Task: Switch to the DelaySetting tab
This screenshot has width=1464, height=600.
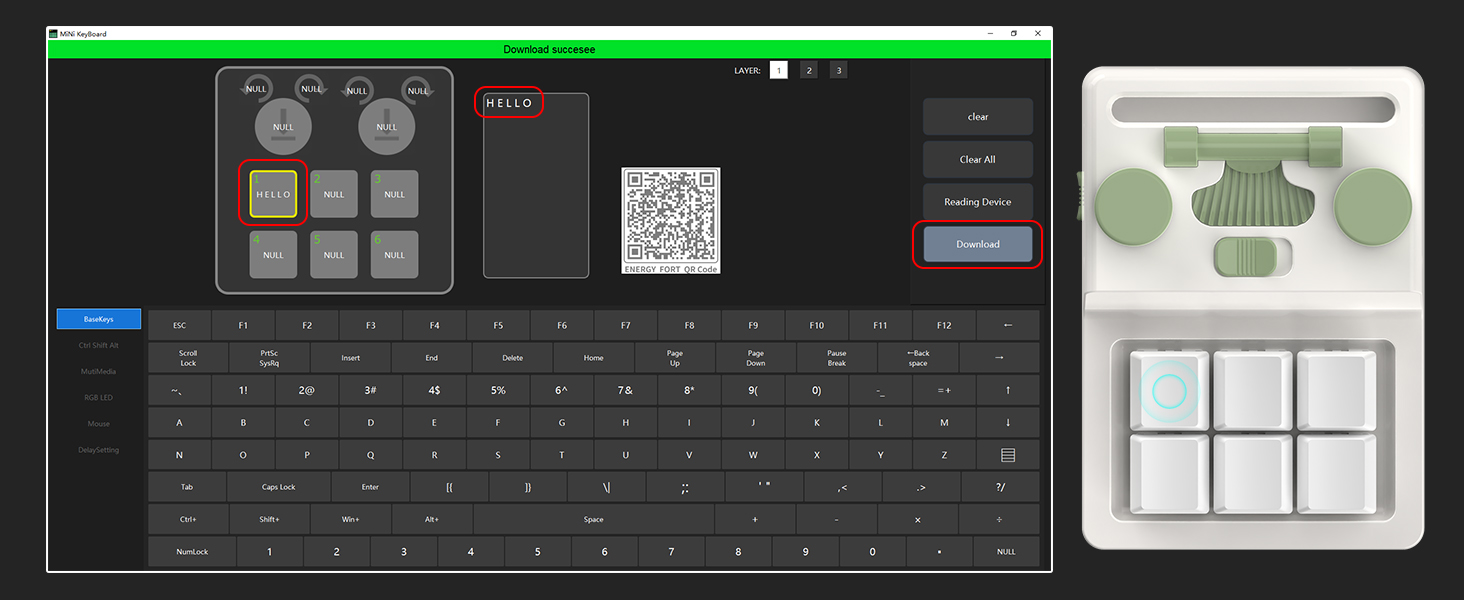Action: 97,449
